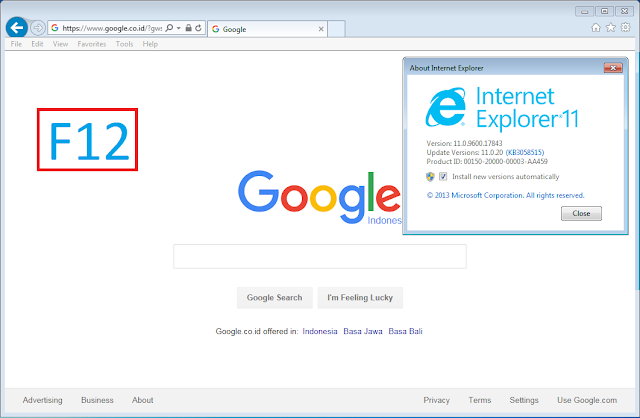Click the 'Product ID: 00150-20000-00003-AA459' text
The width and height of the screenshot is (640, 418).
coord(487,161)
